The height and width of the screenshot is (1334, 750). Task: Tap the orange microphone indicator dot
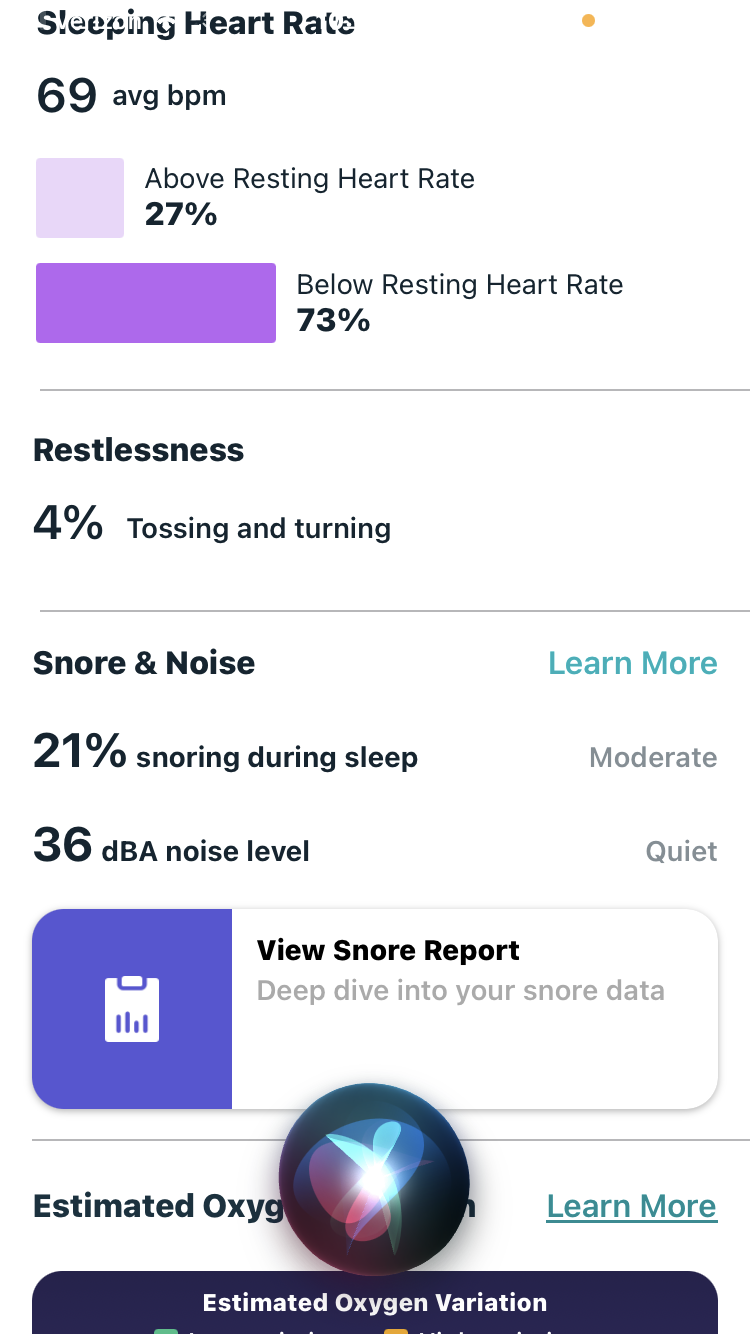[588, 20]
